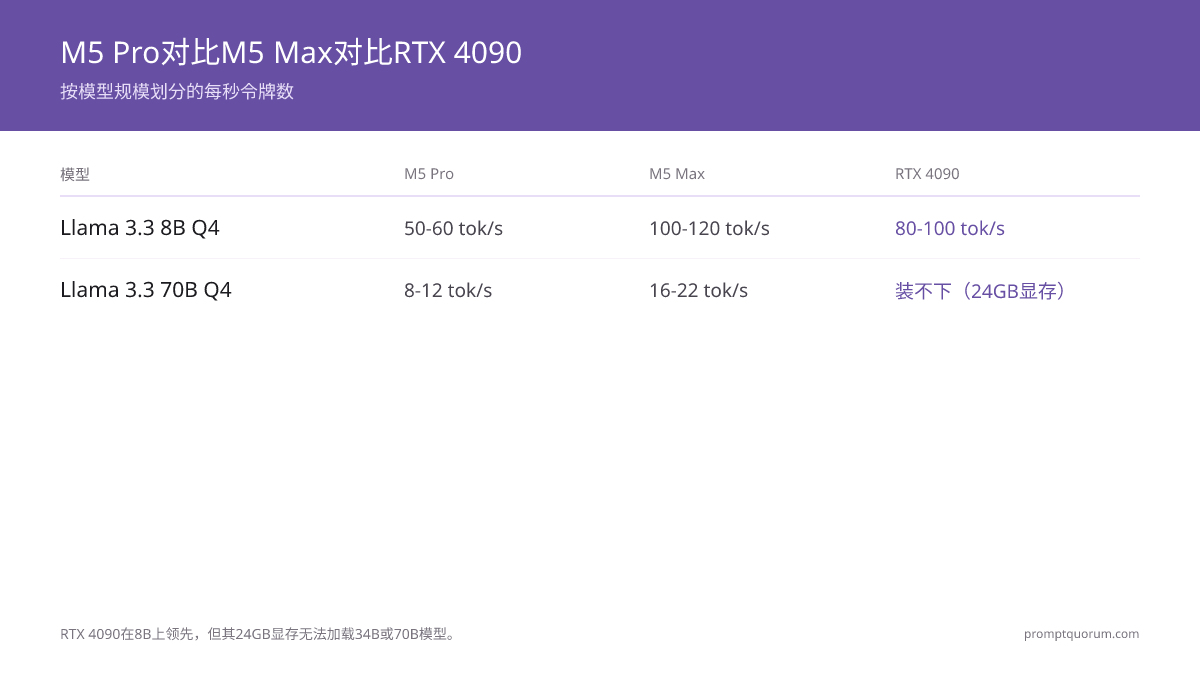Click the "8-12 tok/s" cell
The image size is (1200, 675).
pyautogui.click(x=448, y=290)
